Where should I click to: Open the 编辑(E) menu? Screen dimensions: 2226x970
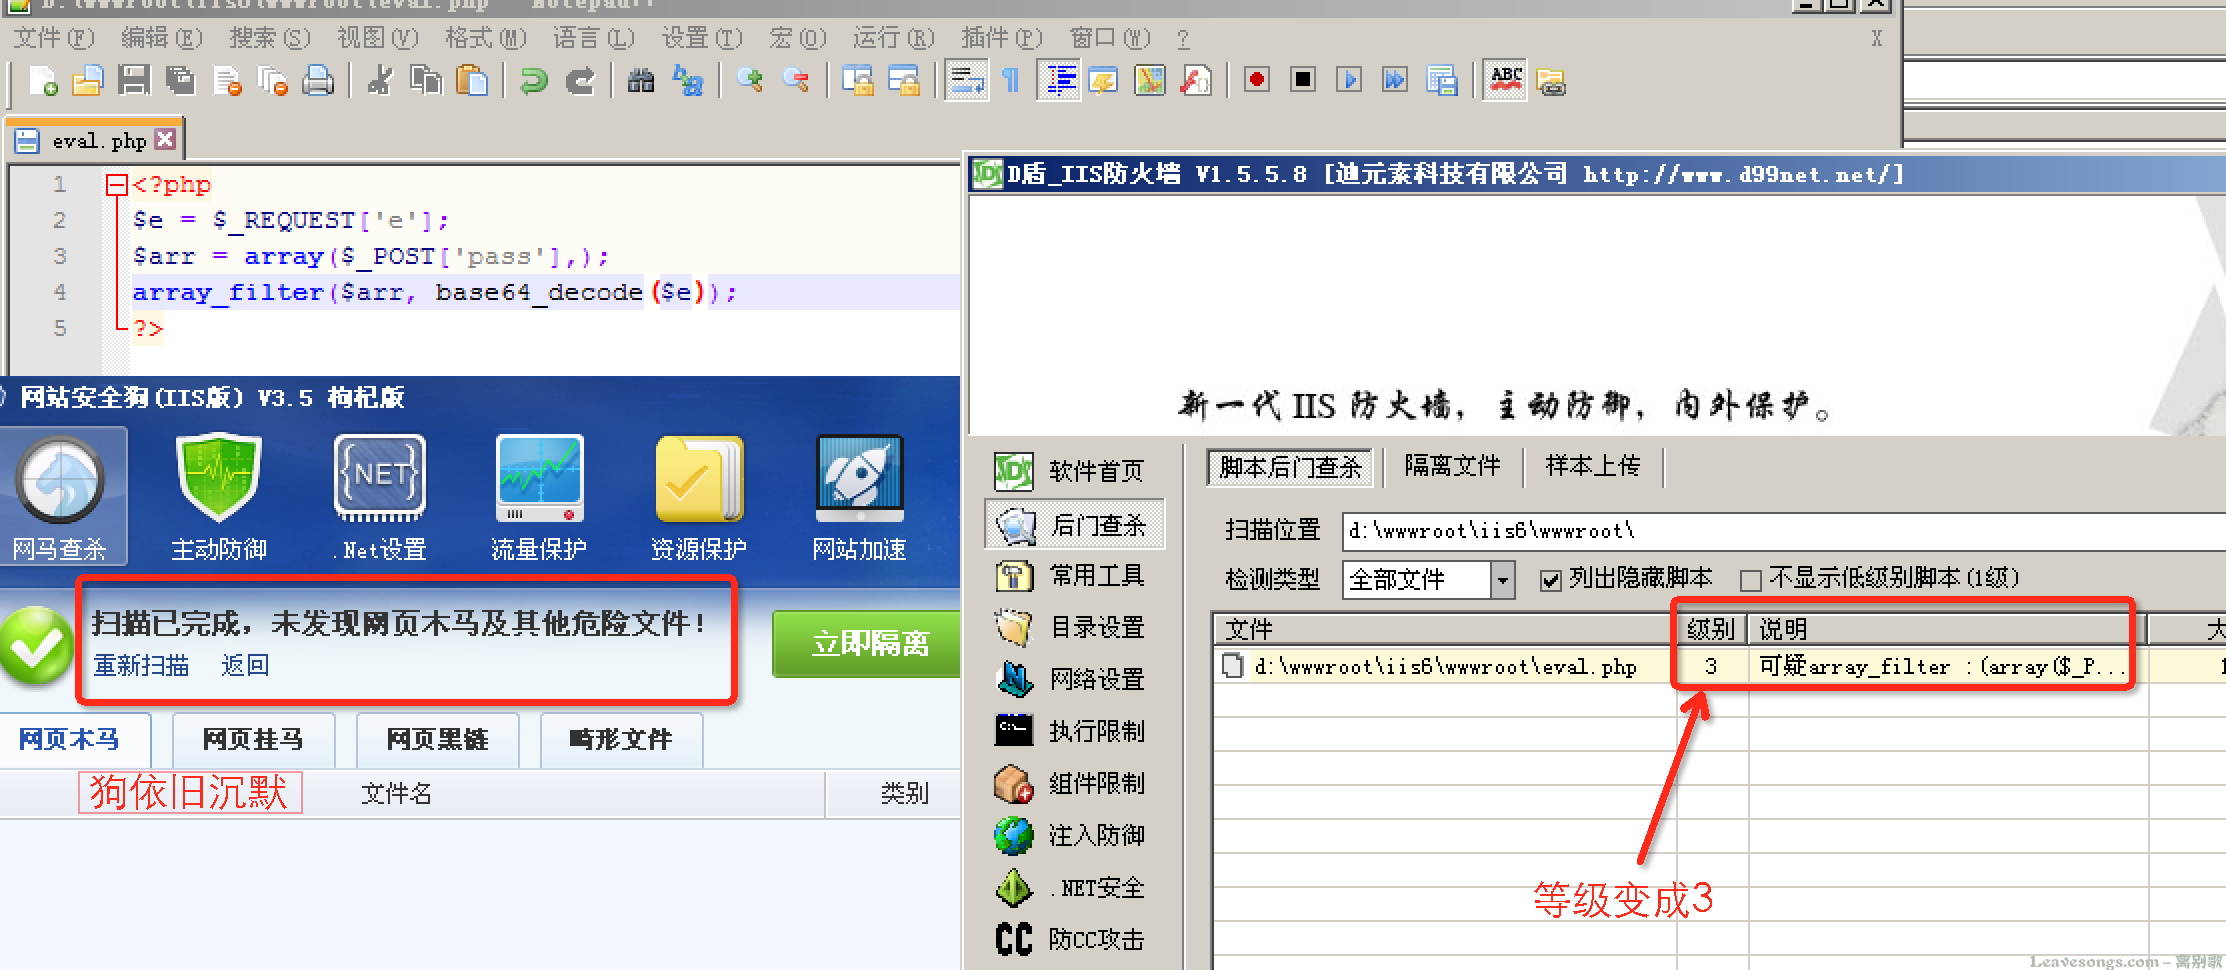point(161,38)
